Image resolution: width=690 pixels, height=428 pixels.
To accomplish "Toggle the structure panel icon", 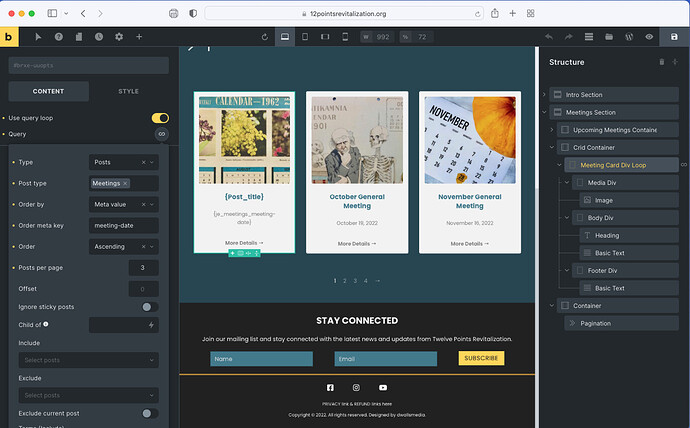I will [589, 37].
